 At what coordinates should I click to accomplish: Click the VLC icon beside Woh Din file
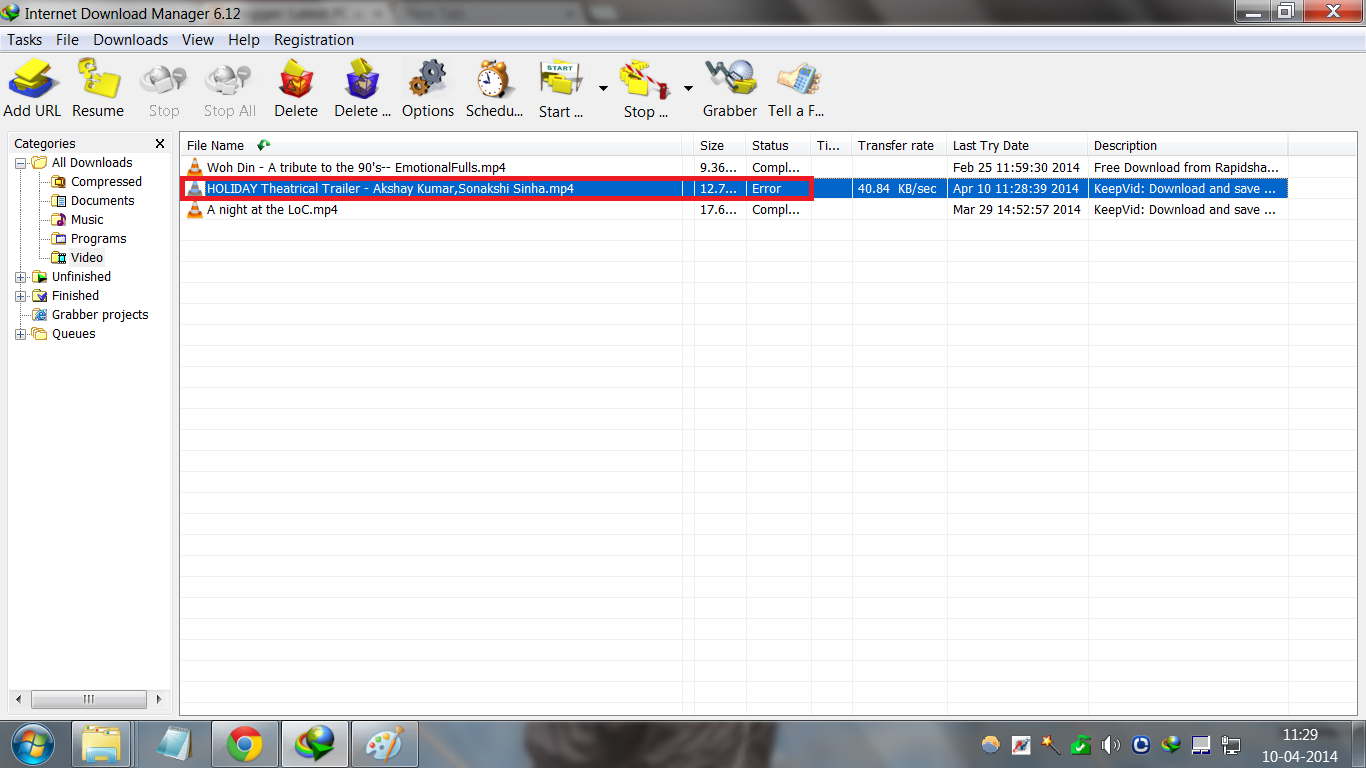pos(195,167)
